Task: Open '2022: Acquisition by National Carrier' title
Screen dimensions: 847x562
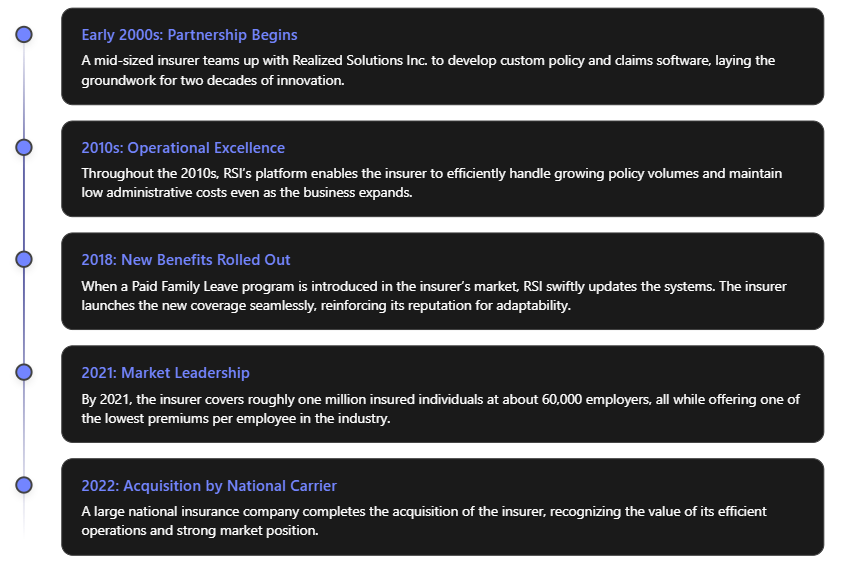Action: point(209,486)
